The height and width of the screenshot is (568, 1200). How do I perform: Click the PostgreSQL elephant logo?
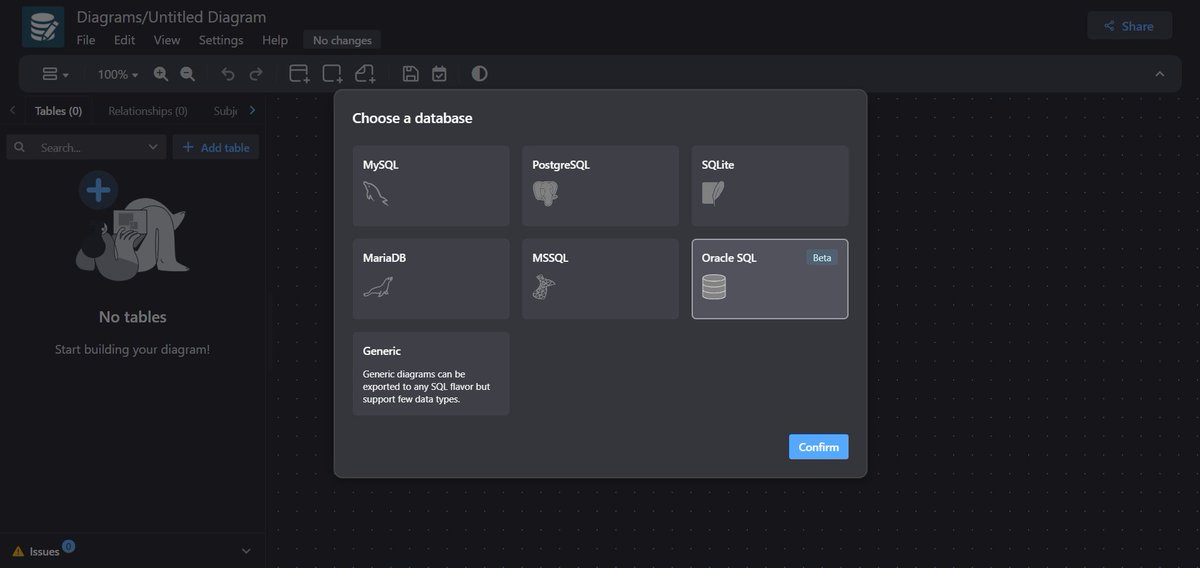(x=545, y=193)
